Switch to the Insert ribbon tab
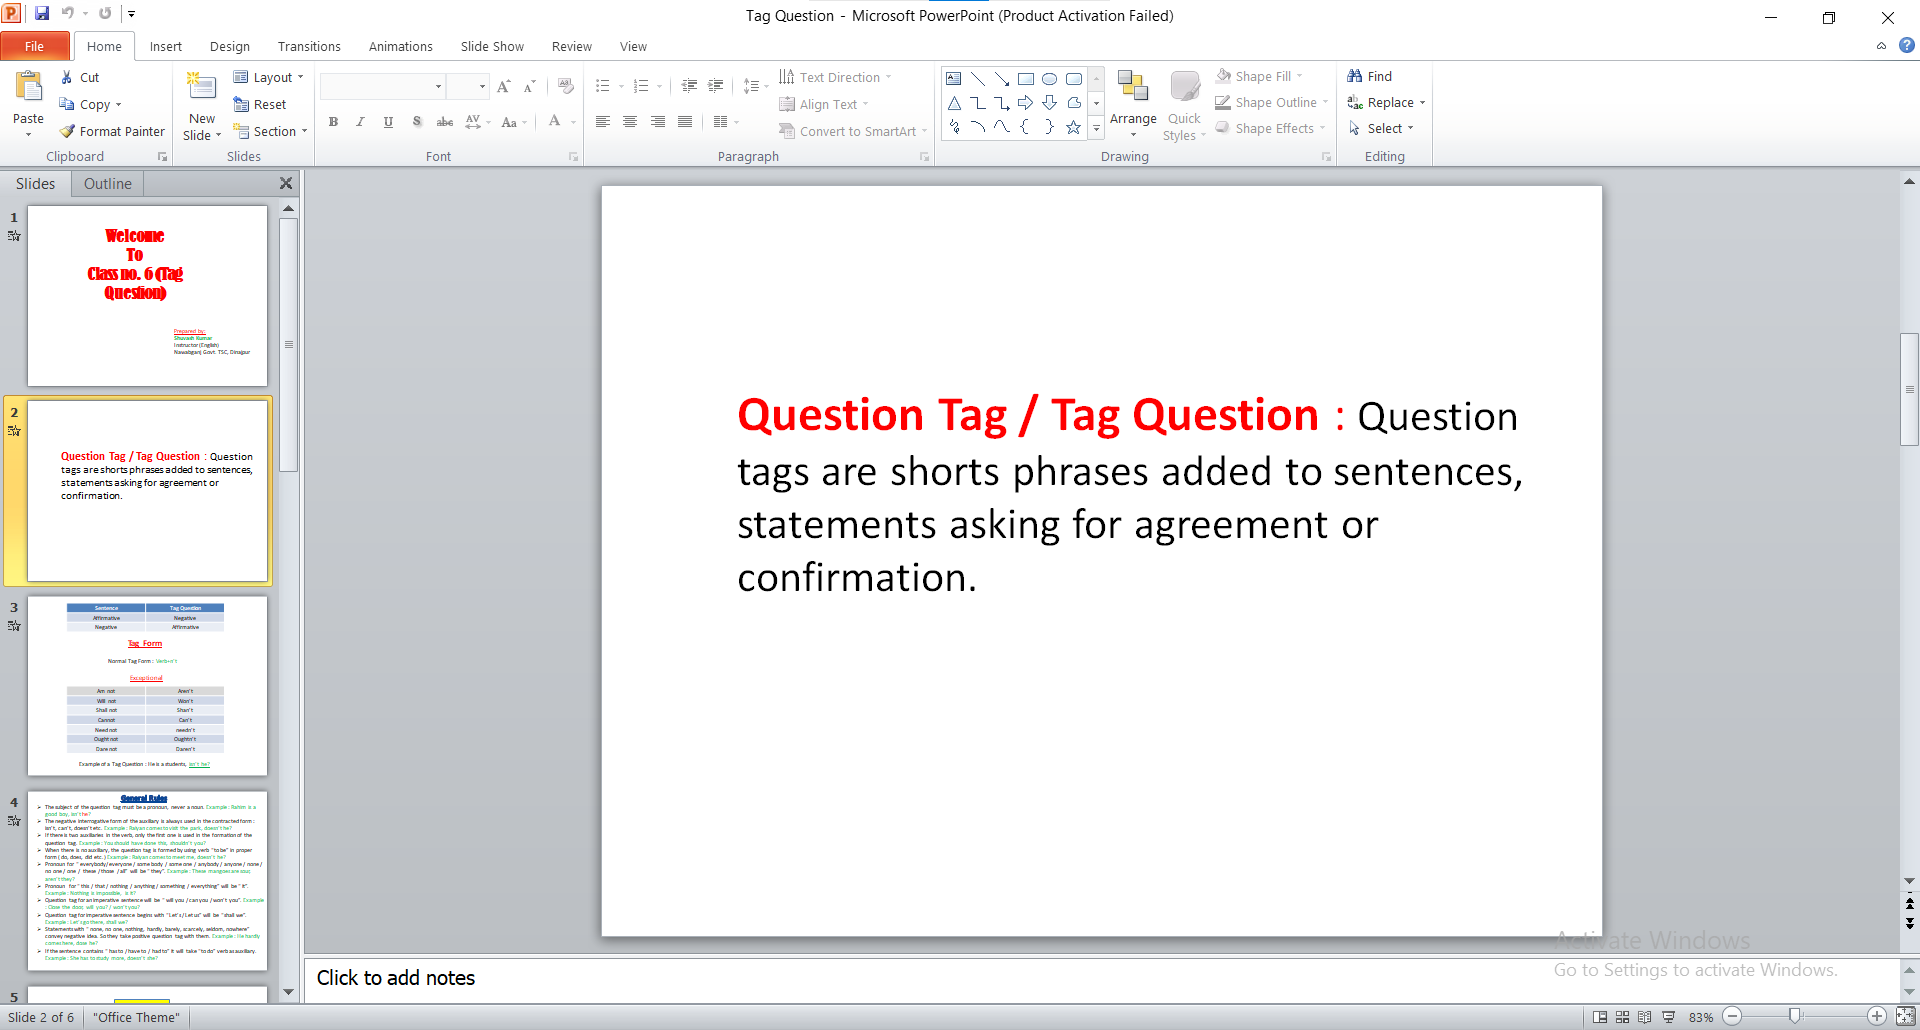Viewport: 1920px width, 1030px height. [x=166, y=46]
